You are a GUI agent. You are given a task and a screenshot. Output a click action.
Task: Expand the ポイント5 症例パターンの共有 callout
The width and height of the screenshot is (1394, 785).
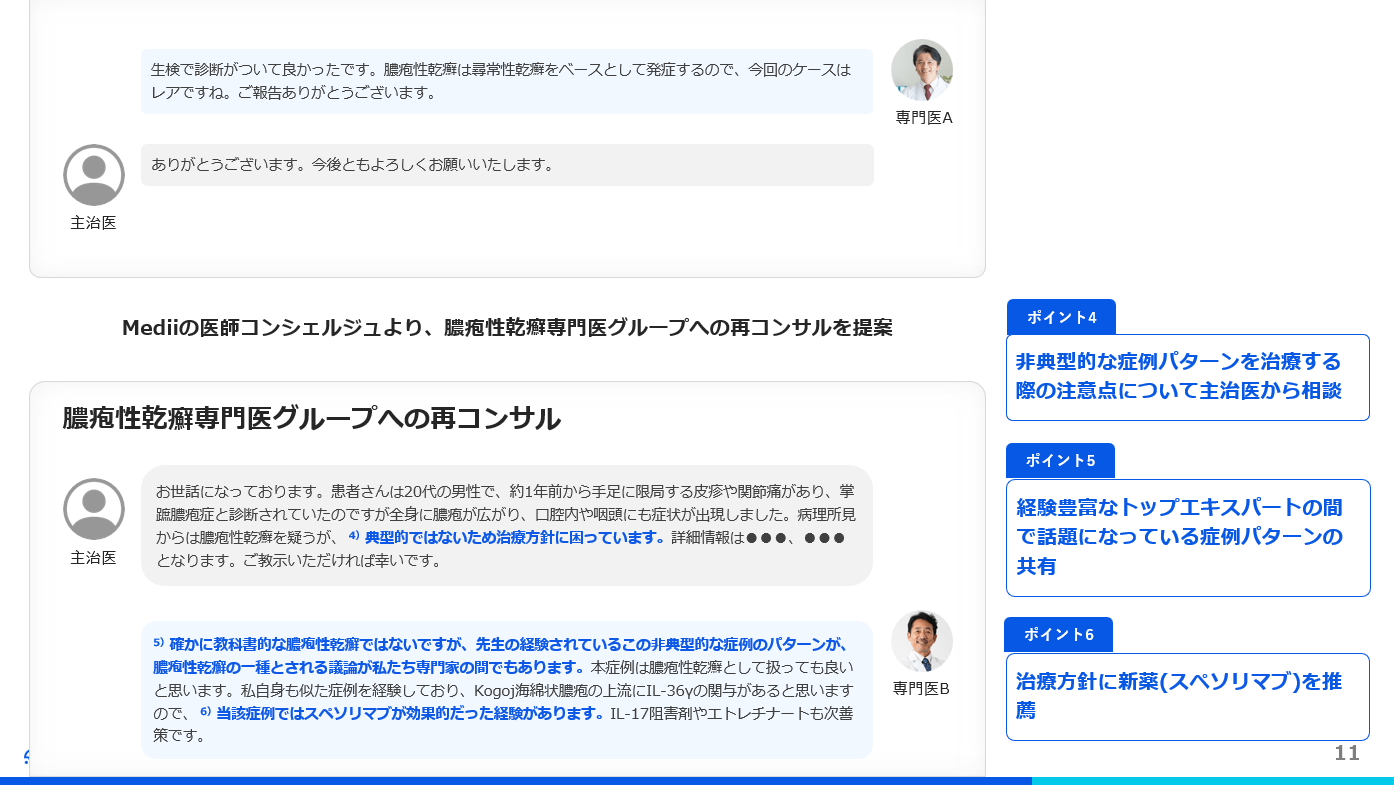1187,537
